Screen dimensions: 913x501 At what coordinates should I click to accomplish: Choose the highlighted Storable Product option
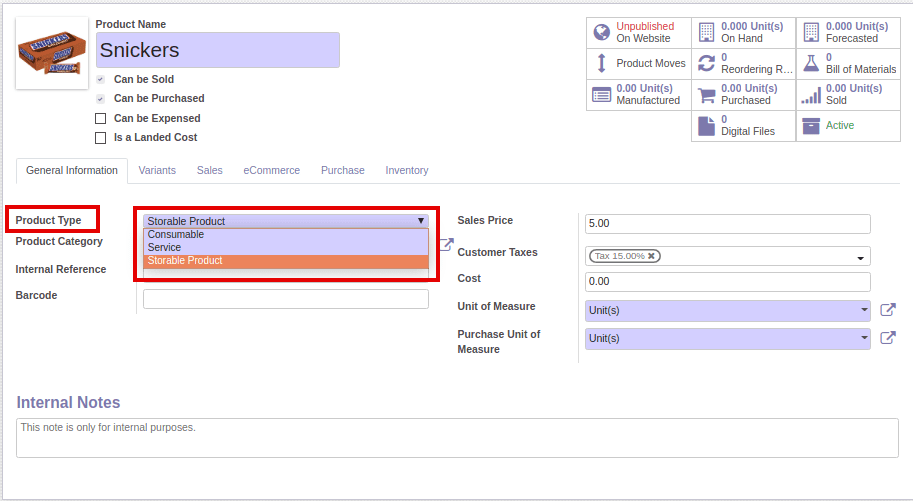[x=286, y=260]
